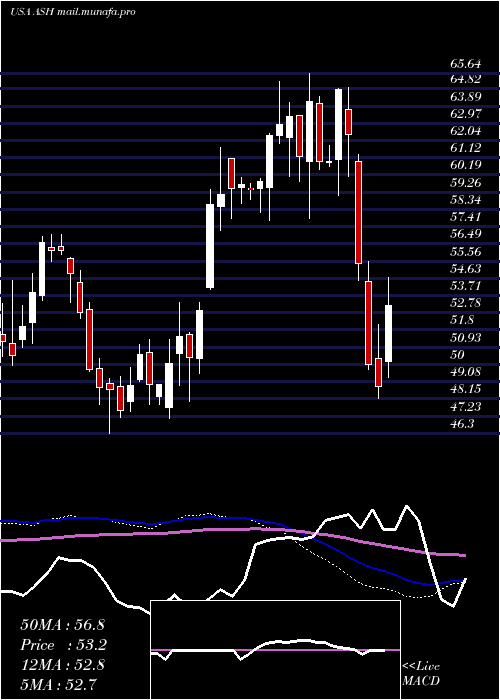The width and height of the screenshot is (500, 700).
Task: Select the 59.26 price level
Action: 466,183
